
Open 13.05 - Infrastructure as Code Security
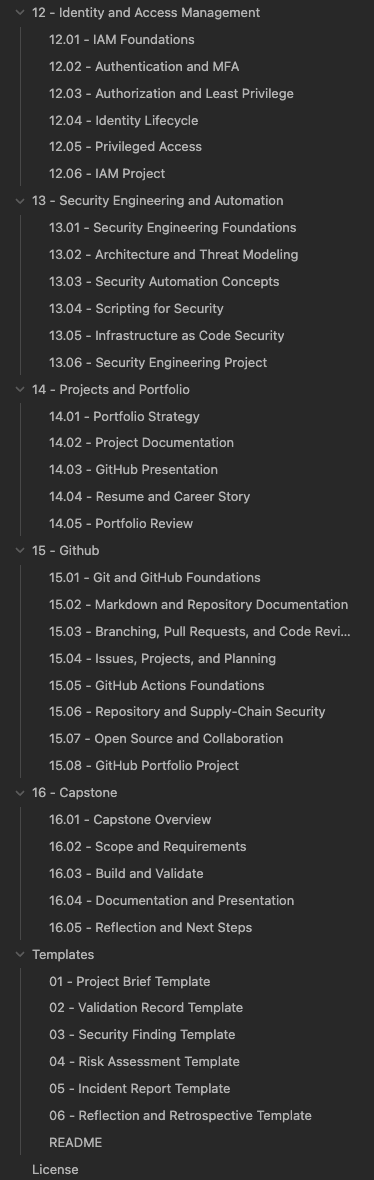(167, 336)
